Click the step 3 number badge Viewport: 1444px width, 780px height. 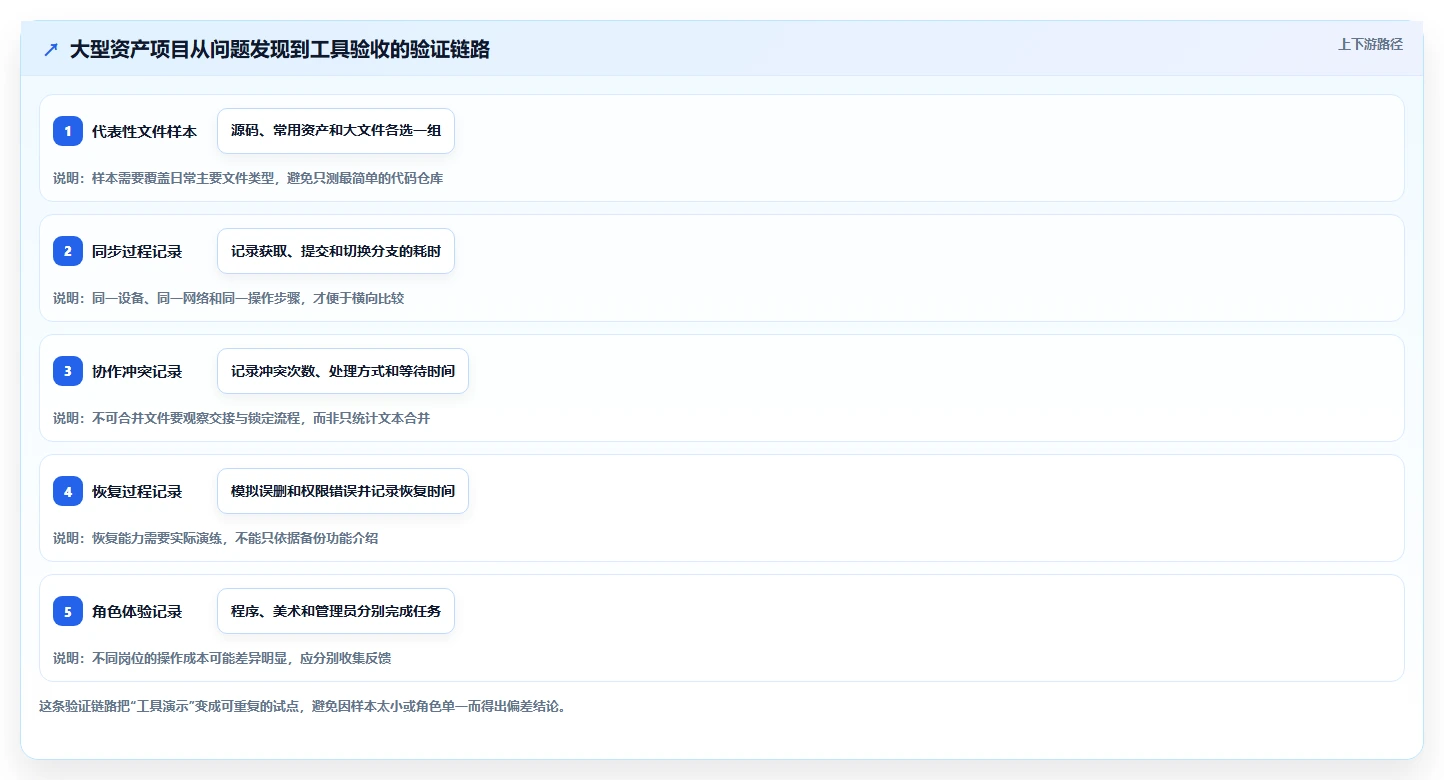[x=68, y=371]
